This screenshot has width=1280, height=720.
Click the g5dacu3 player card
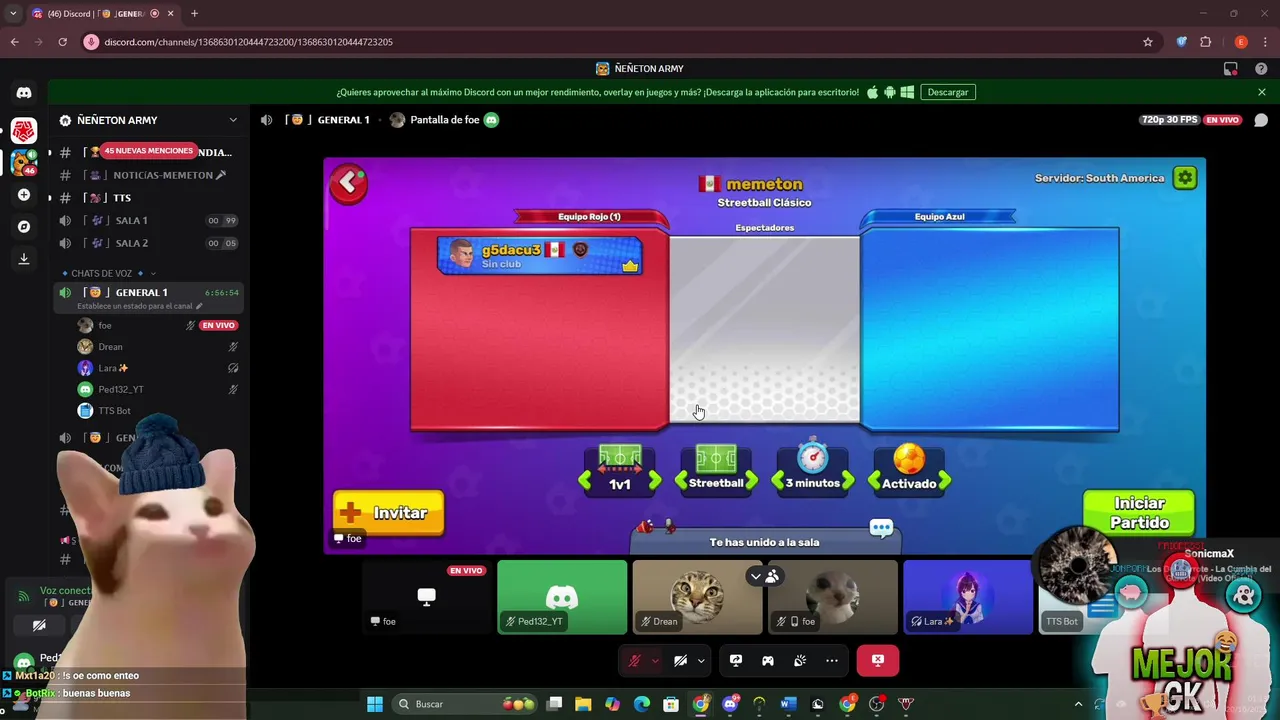pos(540,255)
